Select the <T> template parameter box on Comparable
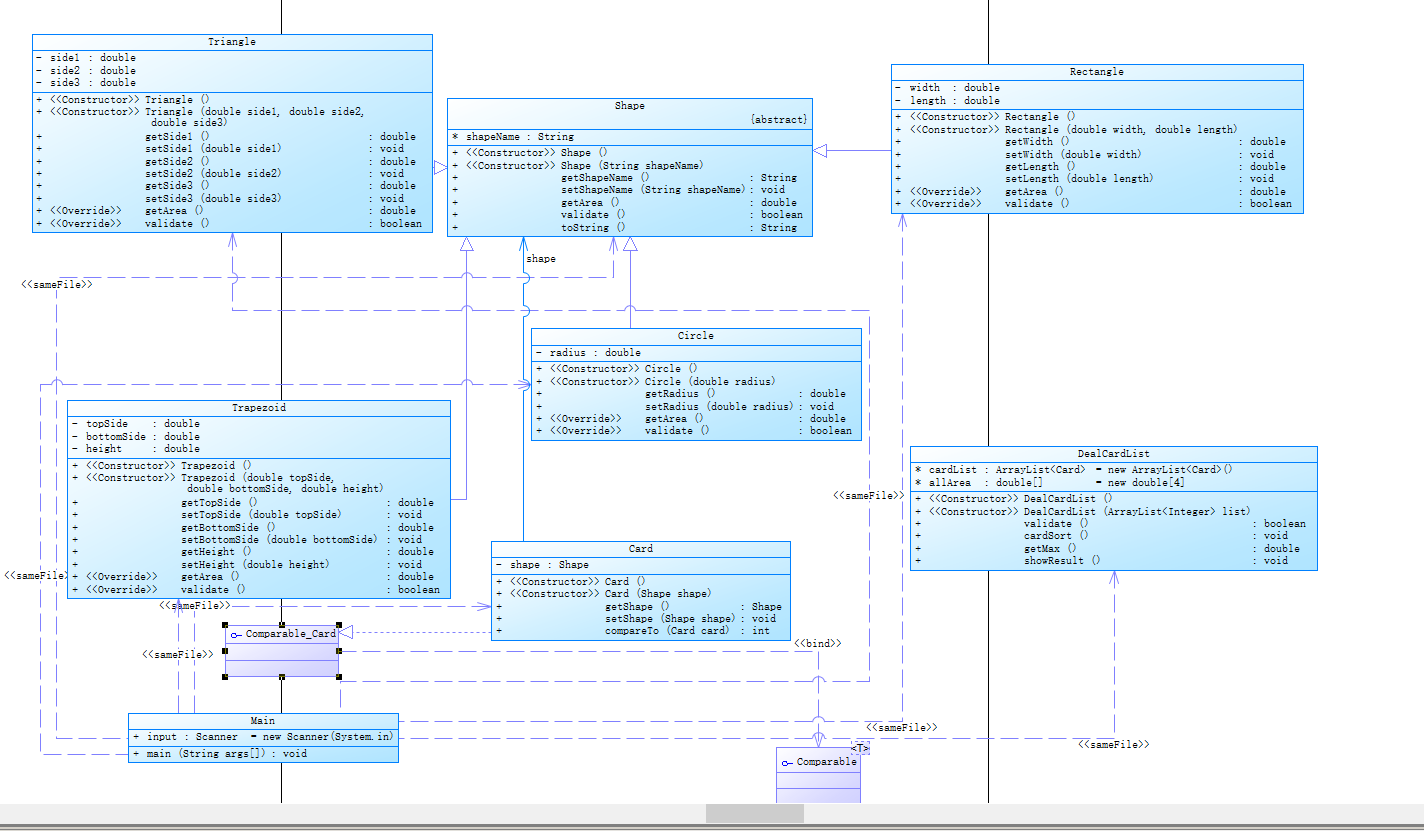The width and height of the screenshot is (1424, 831). click(860, 748)
